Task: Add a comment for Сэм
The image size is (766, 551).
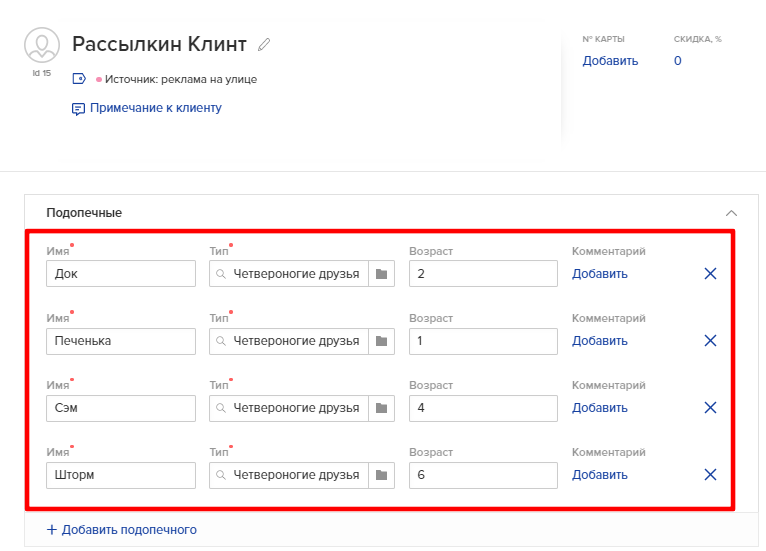Action: pyautogui.click(x=599, y=408)
